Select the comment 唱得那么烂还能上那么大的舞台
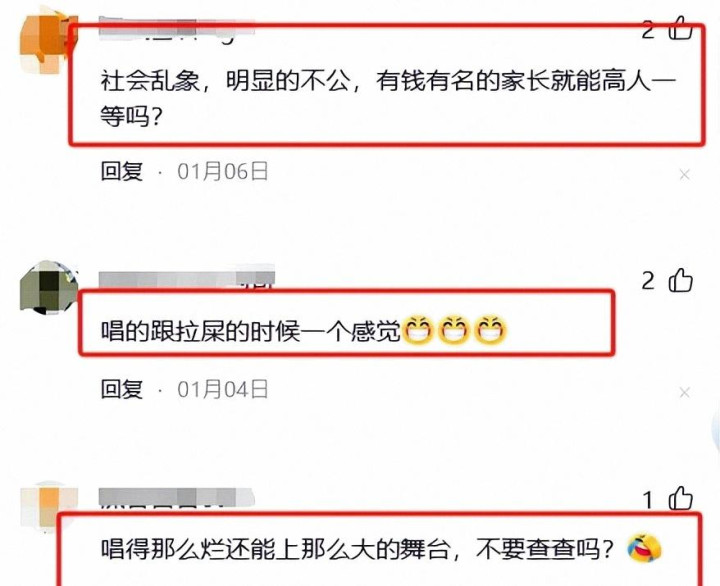The height and width of the screenshot is (586, 720). tap(275, 548)
